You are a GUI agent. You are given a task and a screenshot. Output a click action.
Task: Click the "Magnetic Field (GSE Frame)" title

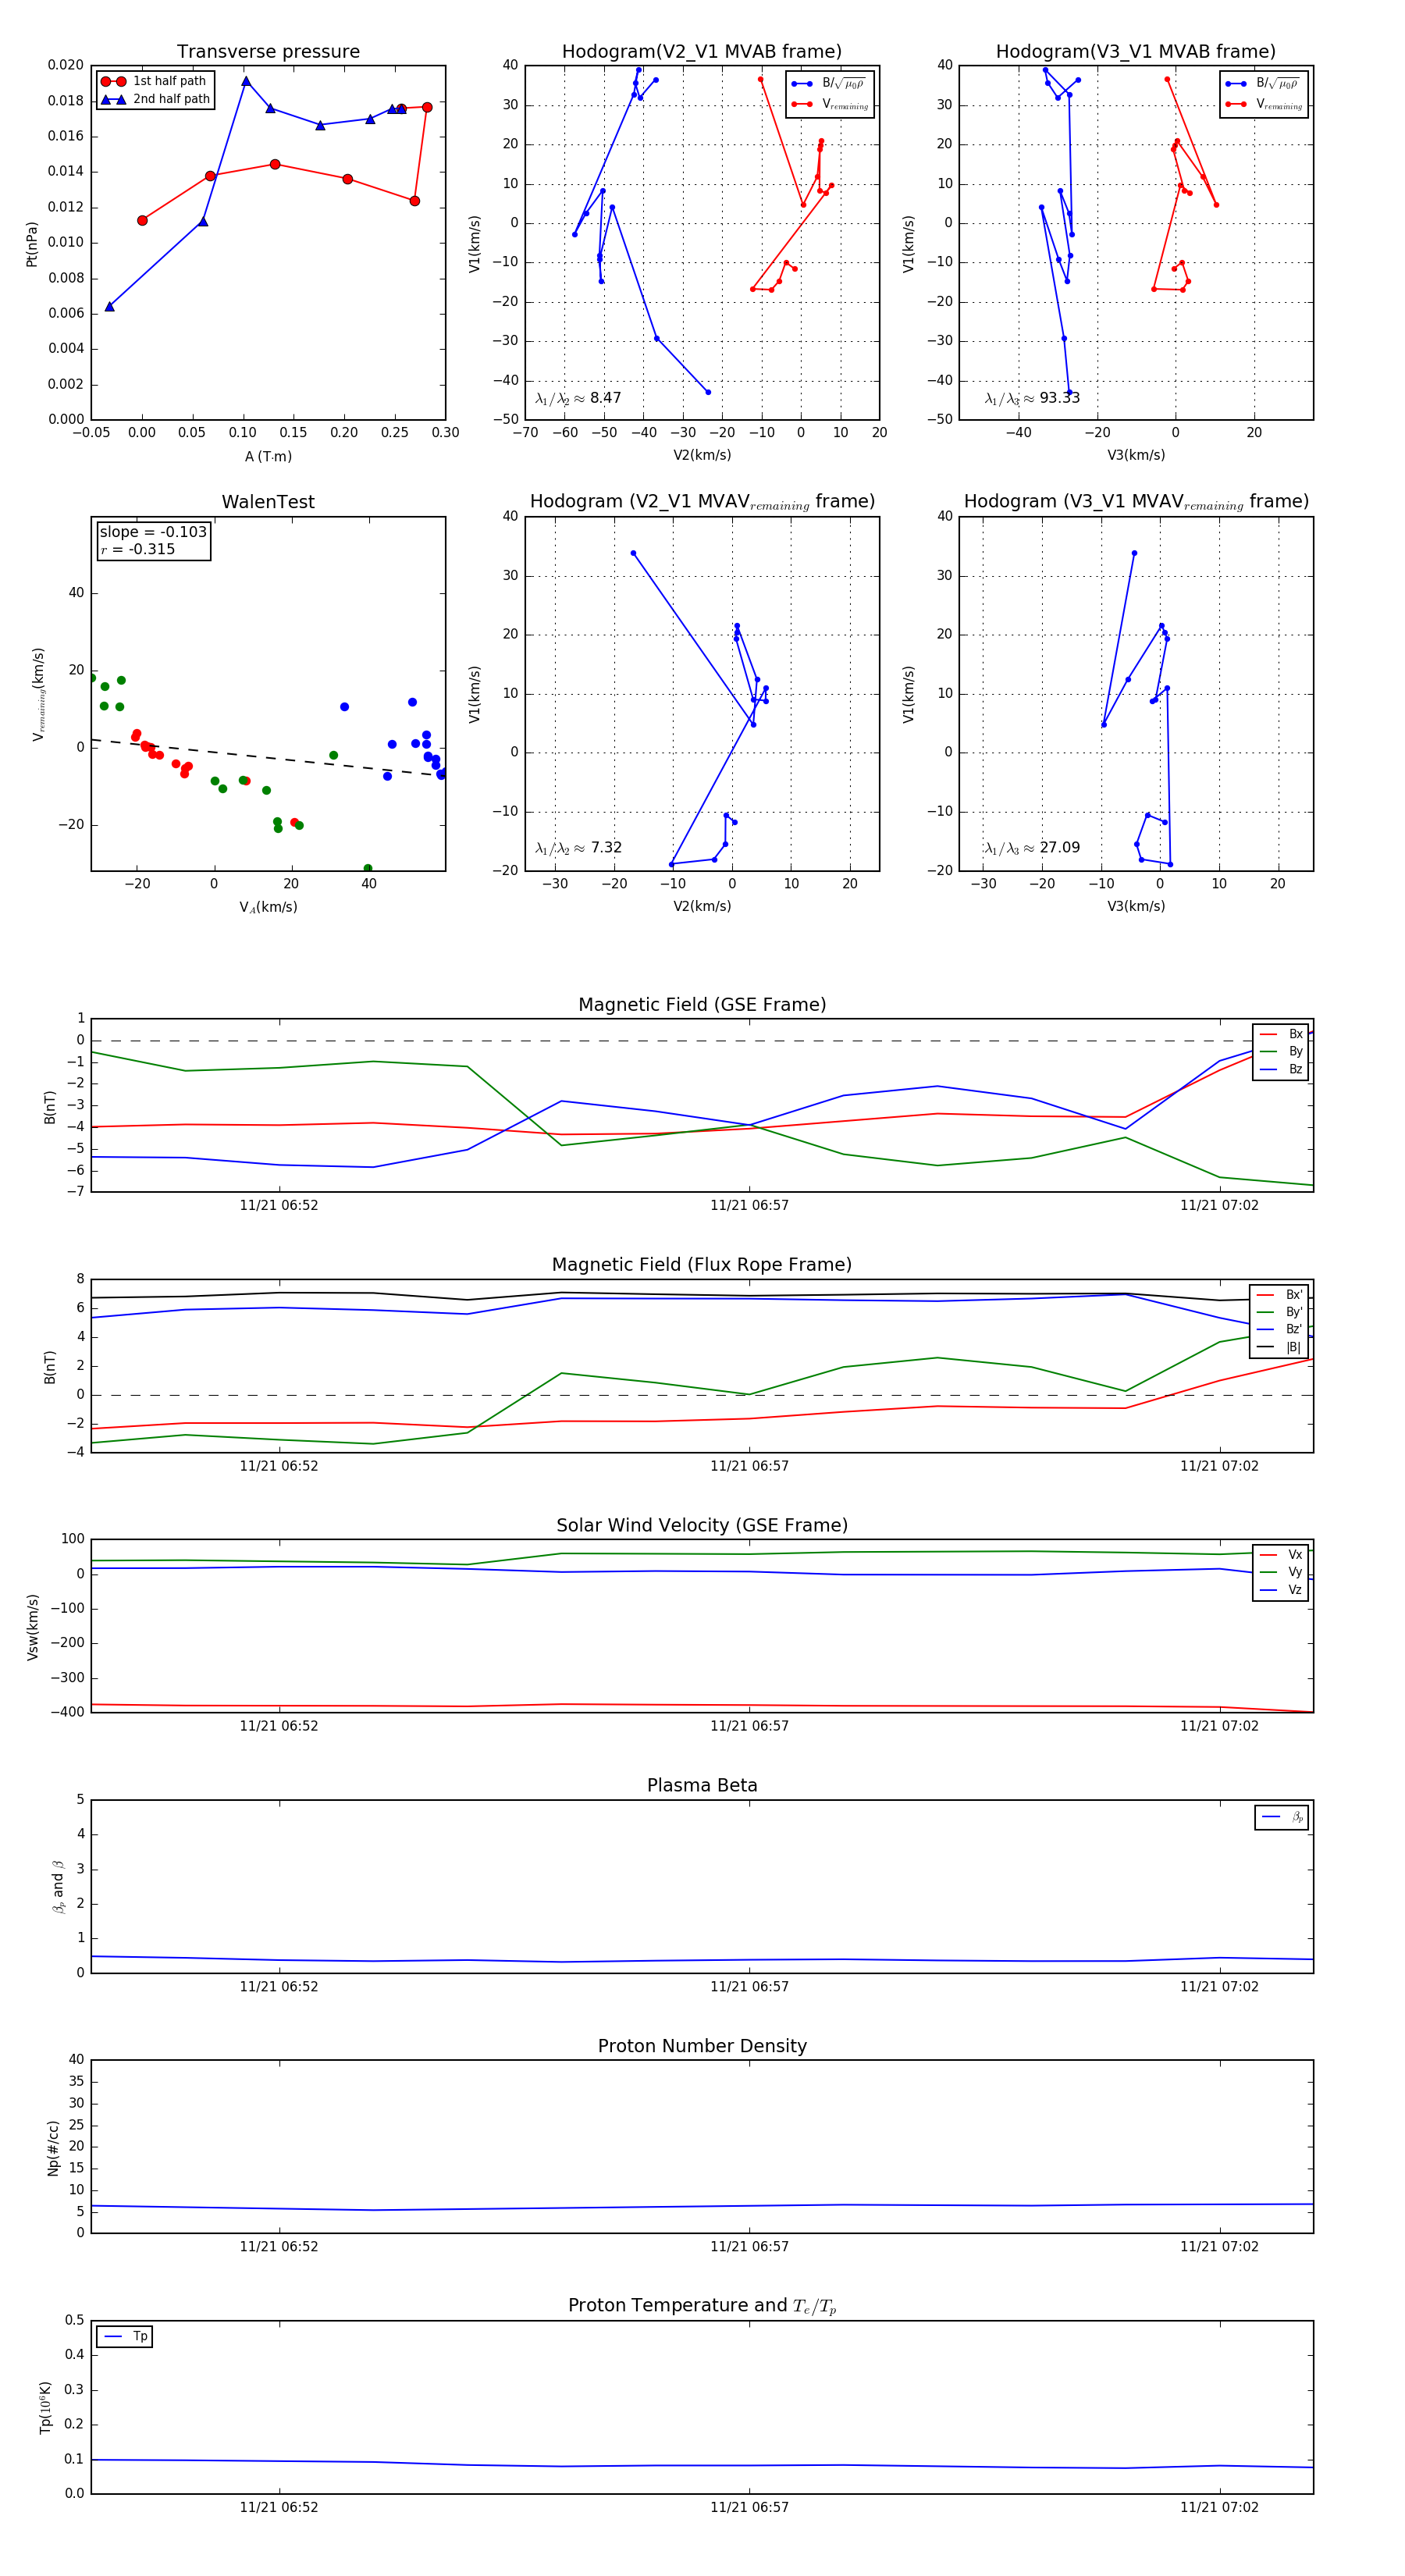pyautogui.click(x=702, y=1005)
